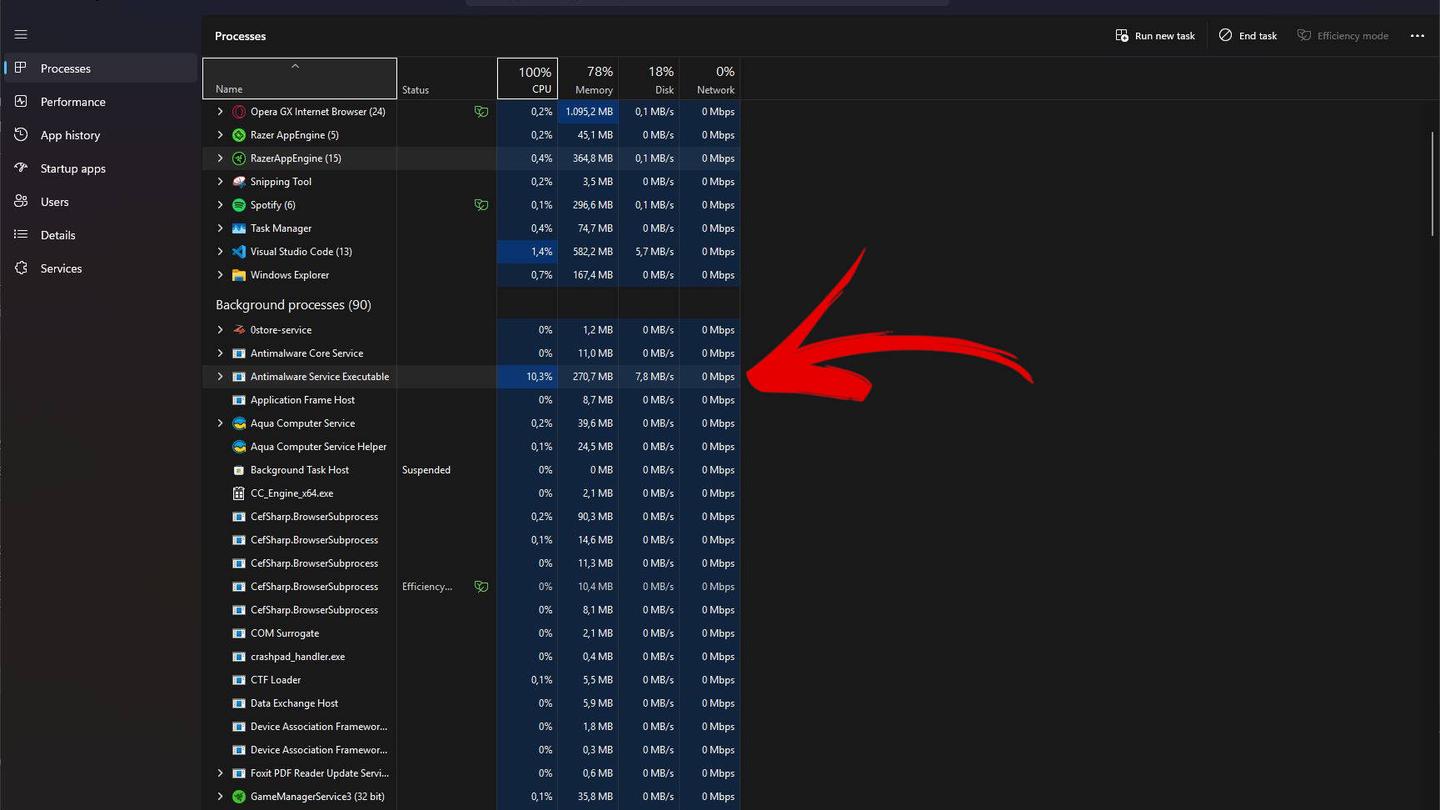
Task: Click the Windows Explorer folder icon
Action: (239, 275)
